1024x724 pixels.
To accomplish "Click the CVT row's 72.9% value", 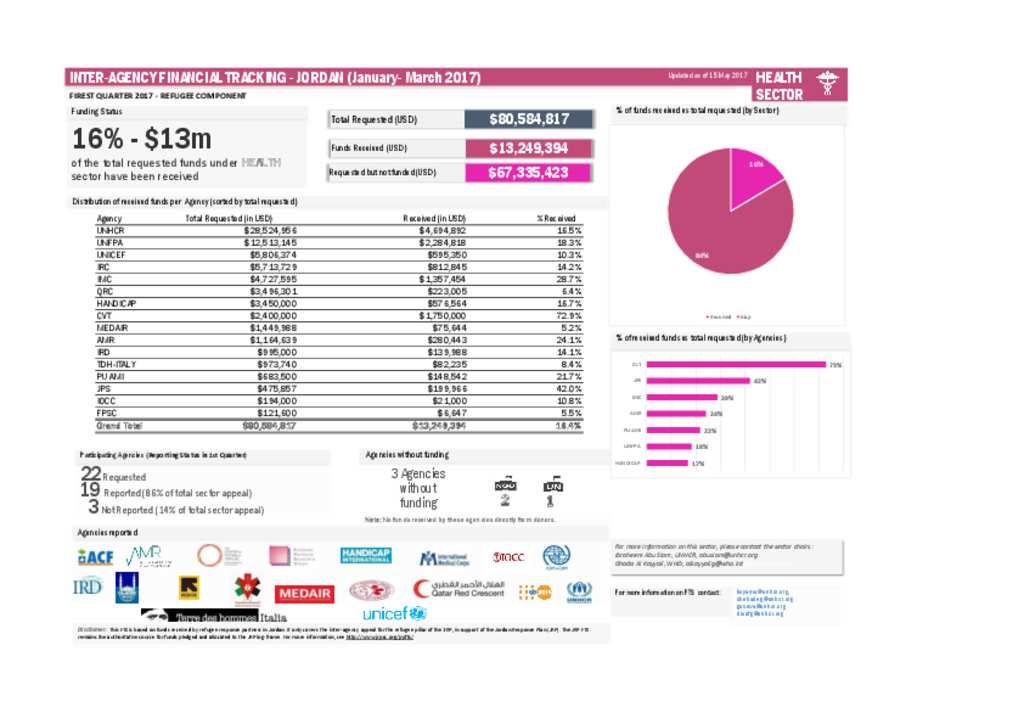I will coord(569,316).
